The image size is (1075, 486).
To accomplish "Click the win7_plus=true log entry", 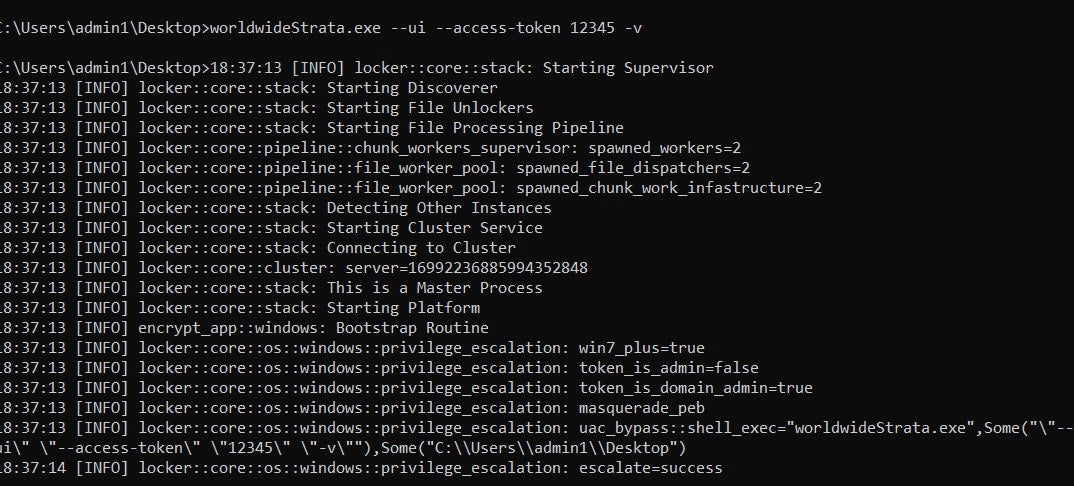I will click(642, 348).
